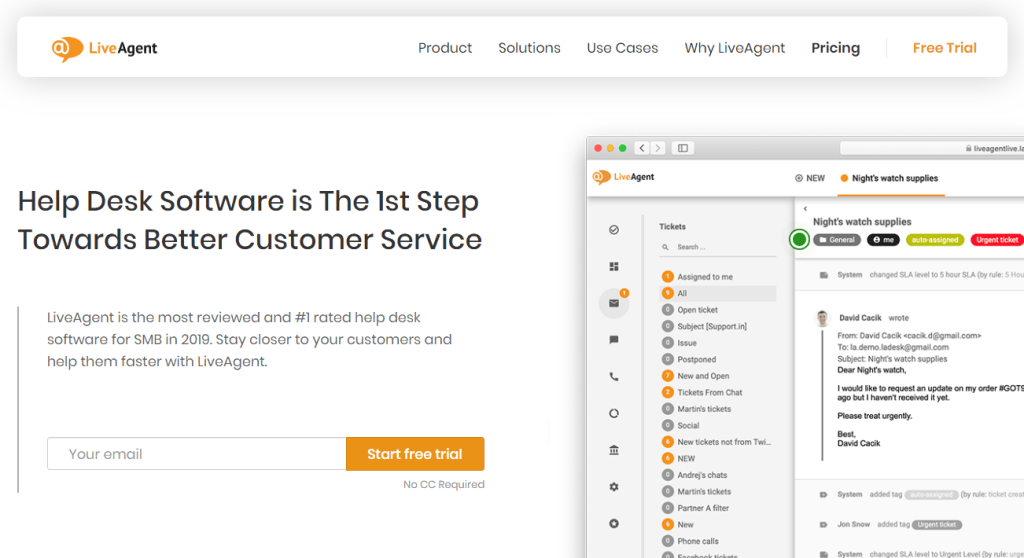Click the checkmark circle sidebar icon
This screenshot has width=1024, height=558.
tap(614, 230)
